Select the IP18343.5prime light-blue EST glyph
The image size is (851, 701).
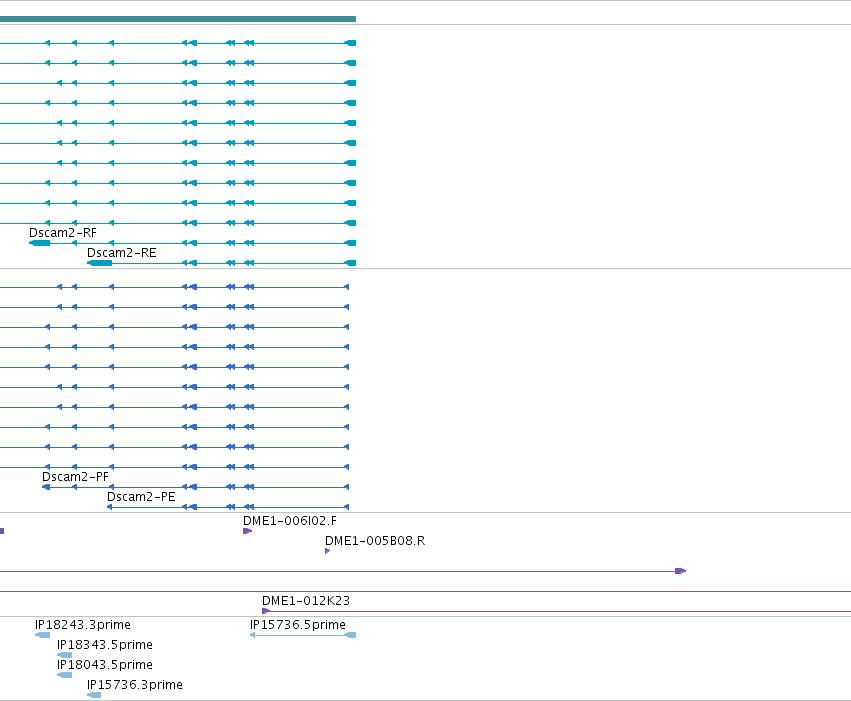point(65,655)
